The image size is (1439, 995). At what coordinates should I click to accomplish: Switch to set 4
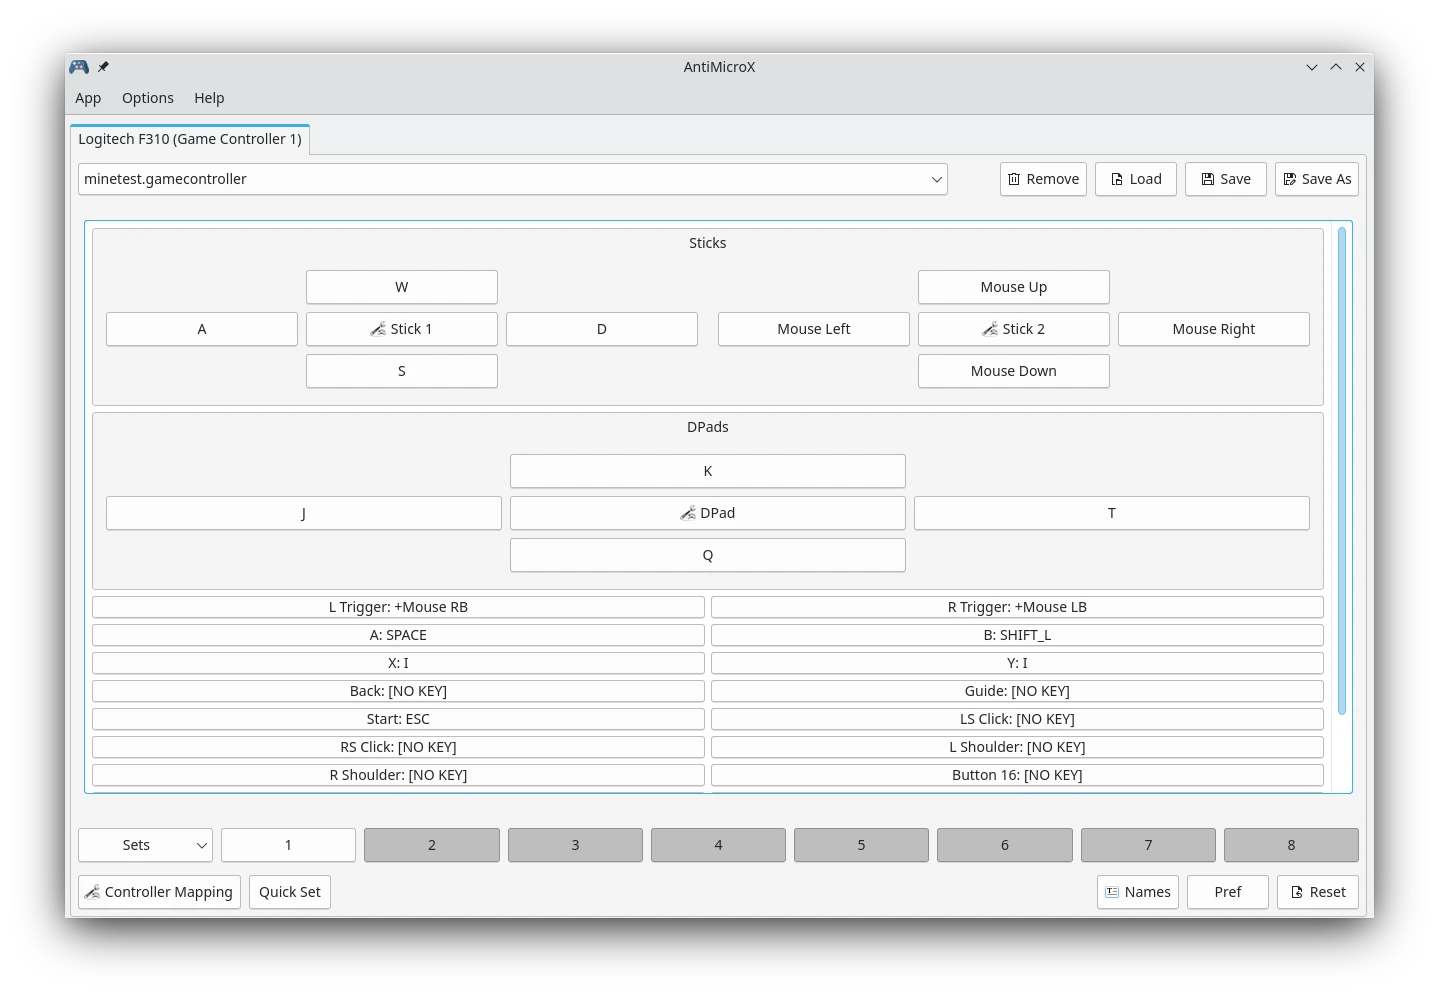pos(718,845)
